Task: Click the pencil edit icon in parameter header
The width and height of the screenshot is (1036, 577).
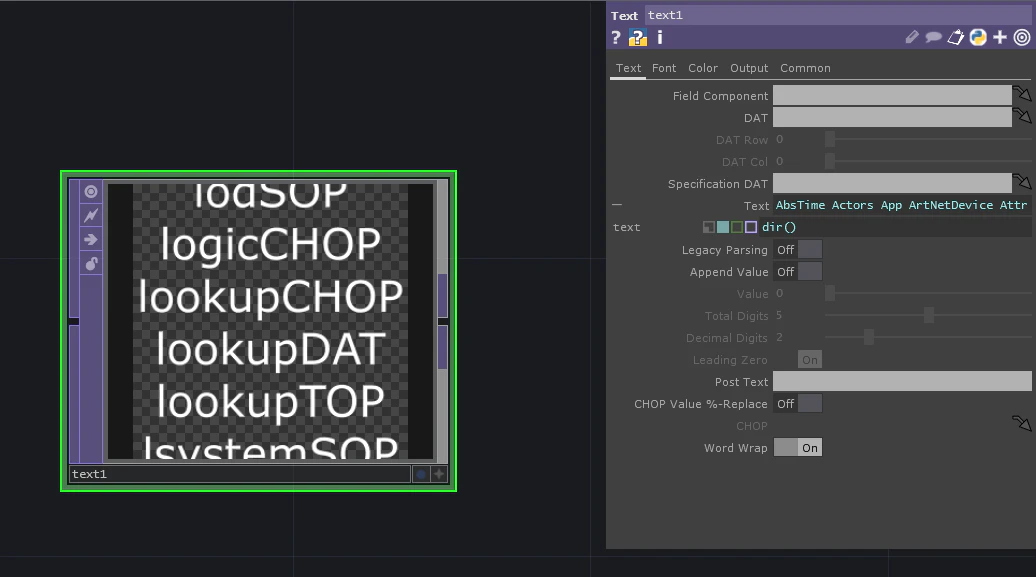Action: pos(912,38)
